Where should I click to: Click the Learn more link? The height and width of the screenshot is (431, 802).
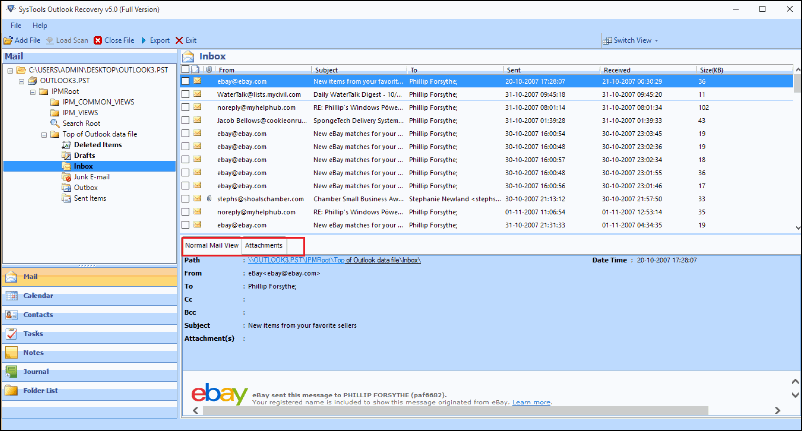click(x=531, y=402)
